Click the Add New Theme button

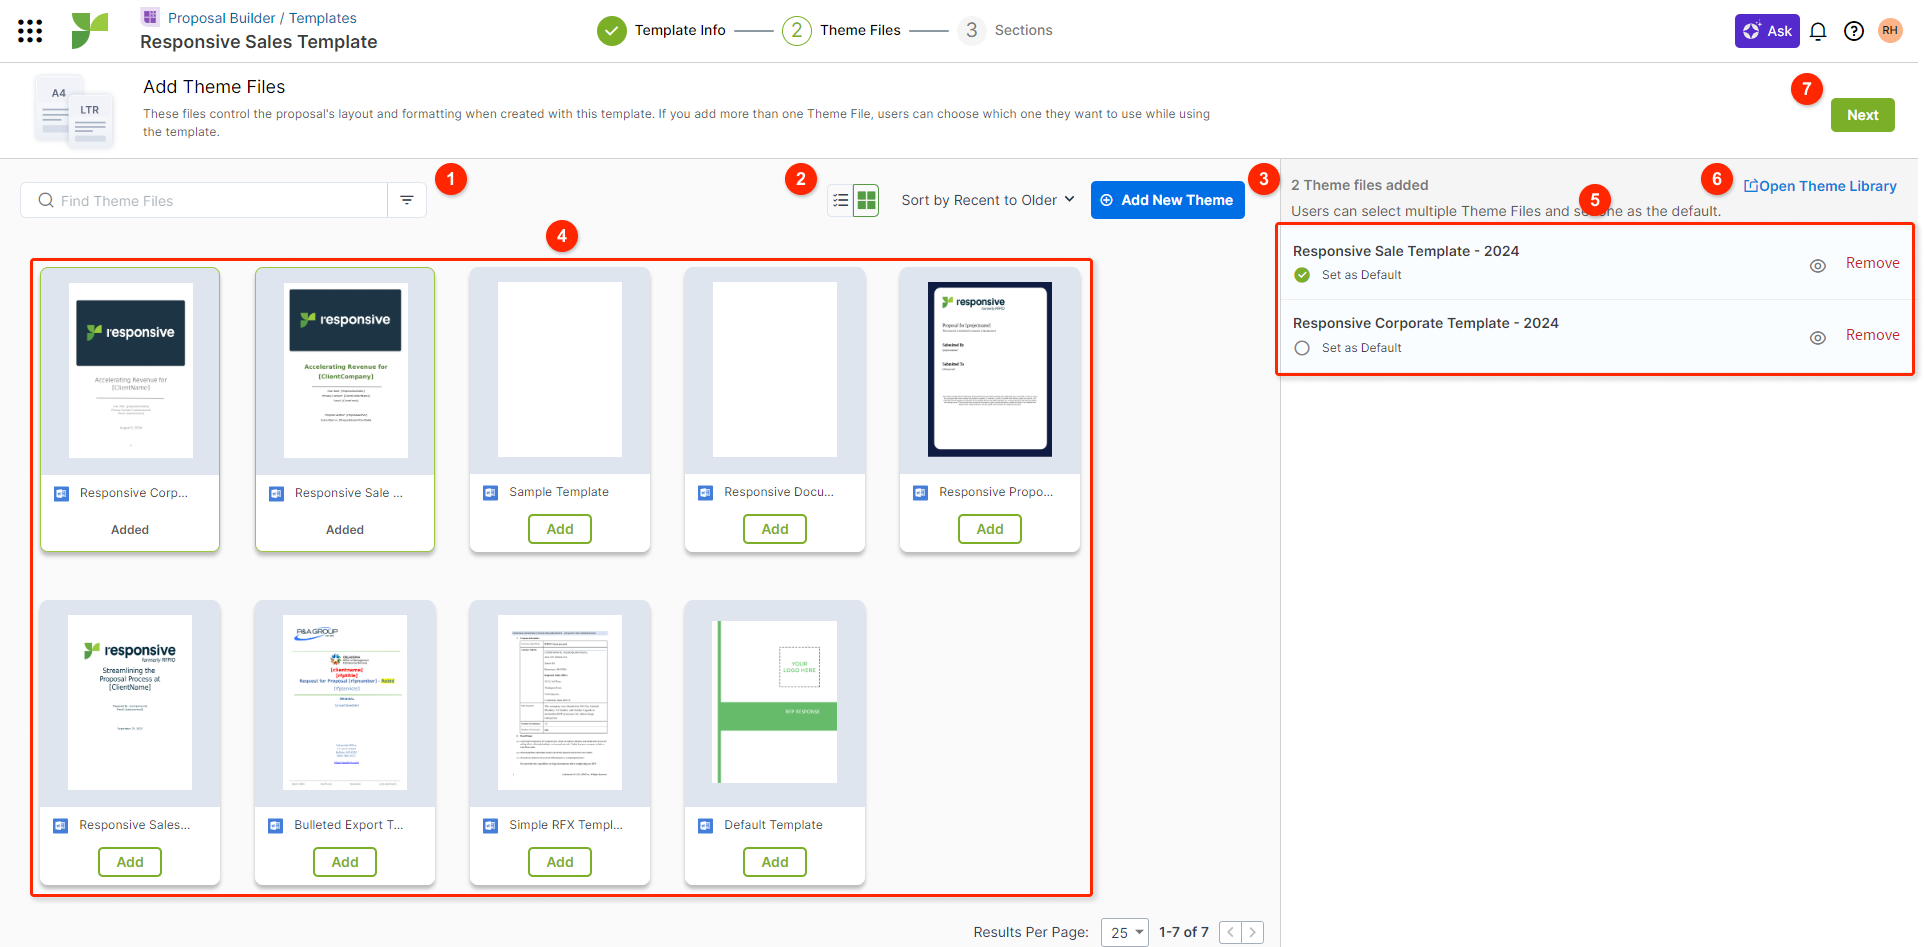coord(1167,200)
